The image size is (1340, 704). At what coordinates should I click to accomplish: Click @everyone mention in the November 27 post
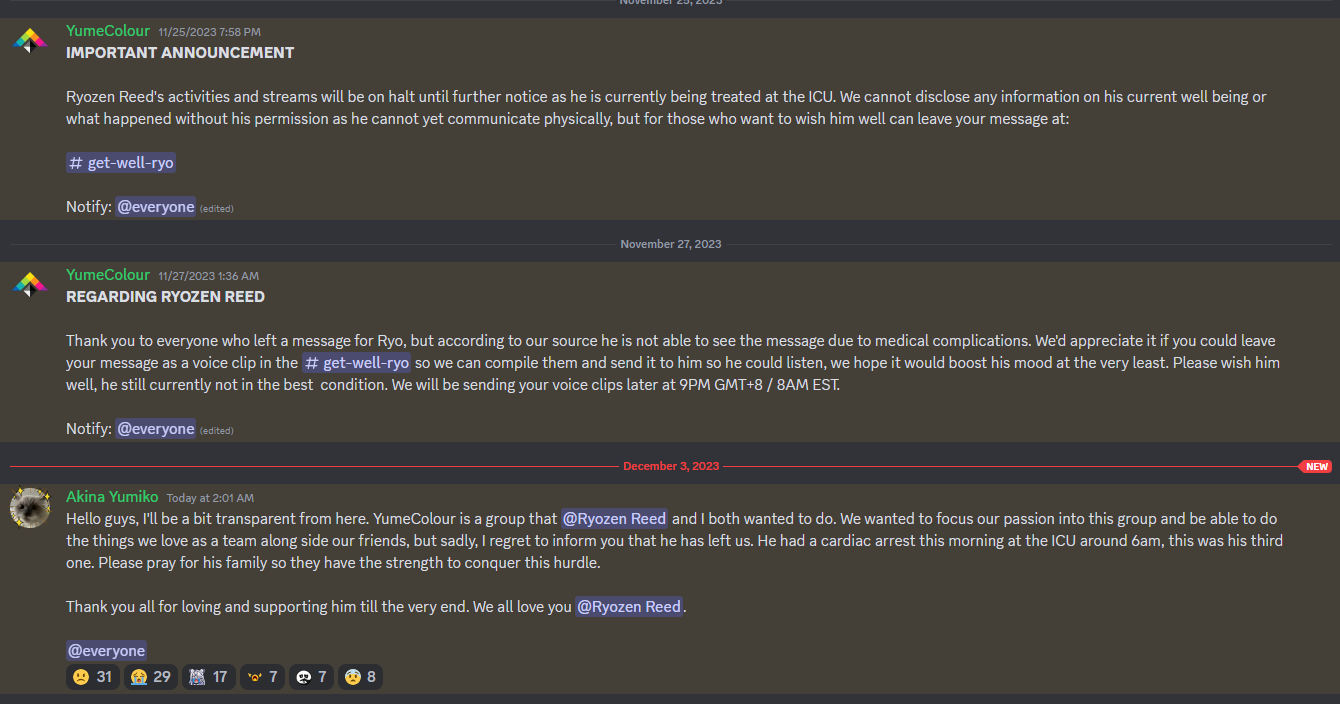coord(156,429)
